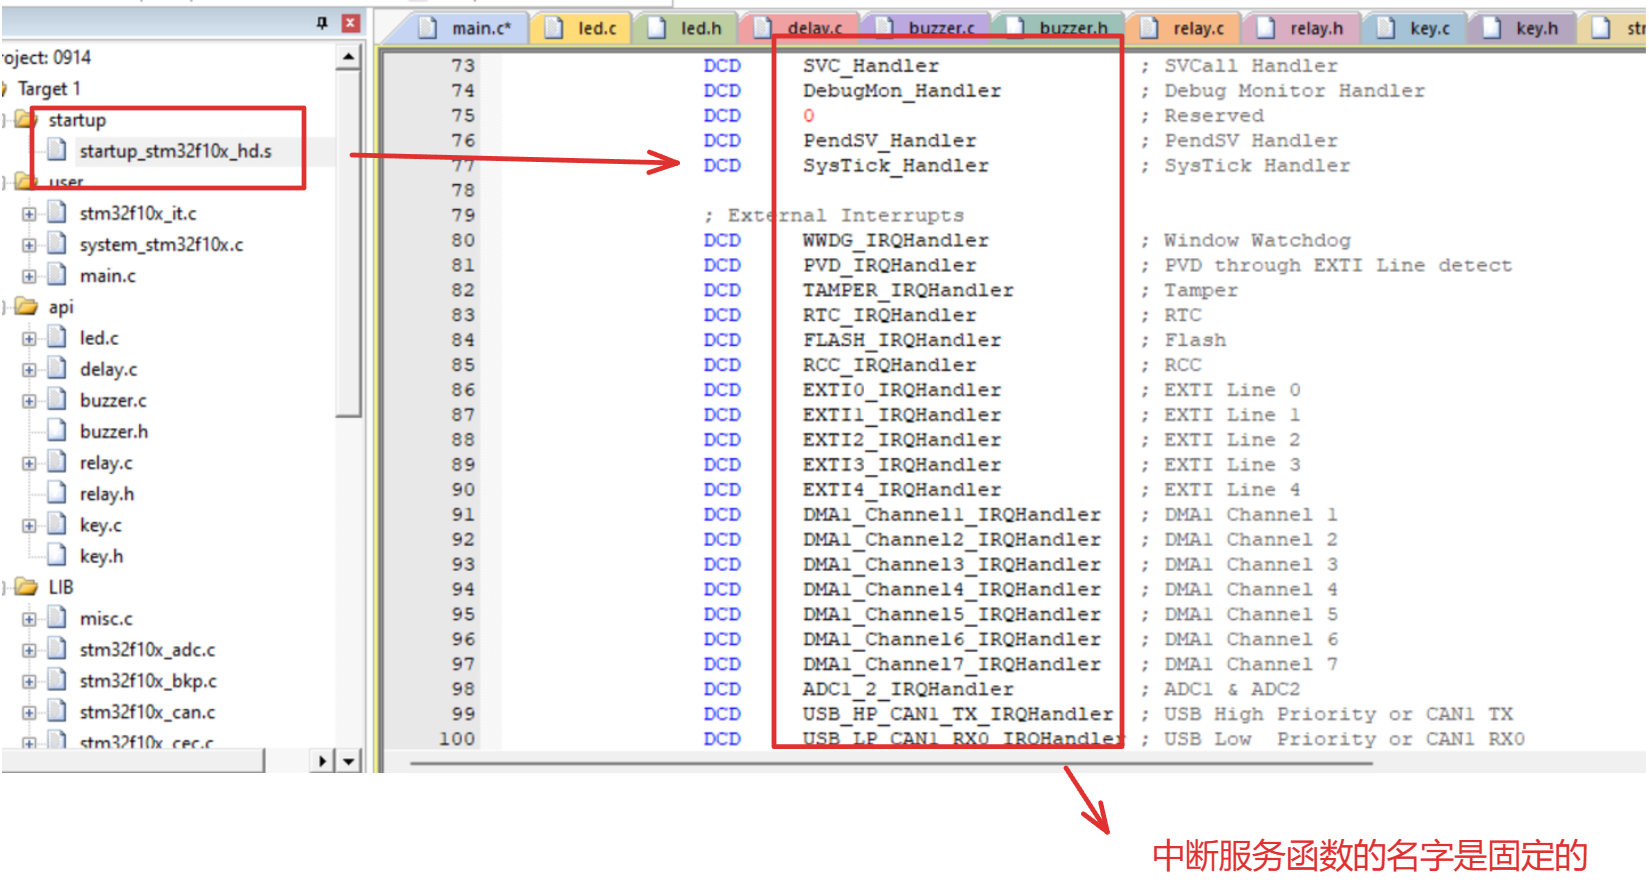Viewport: 1649px width, 883px height.
Task: Open the main.c* editor tab
Action: tap(481, 28)
